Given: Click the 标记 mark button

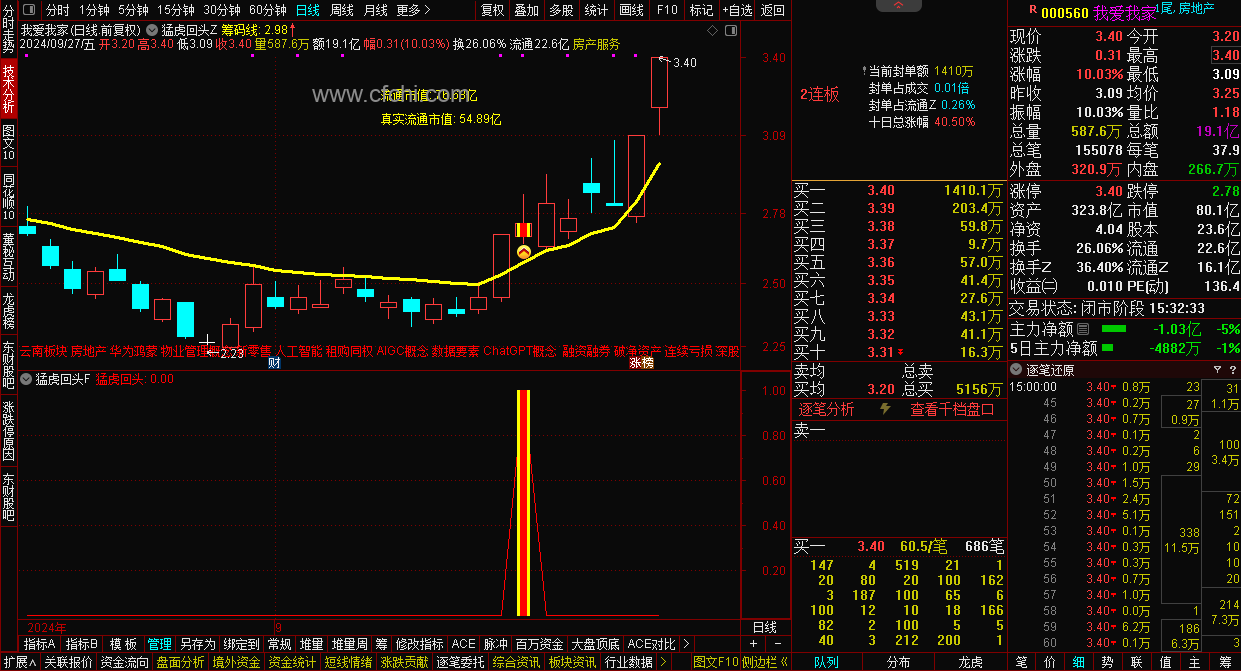Looking at the screenshot, I should click(x=700, y=10).
